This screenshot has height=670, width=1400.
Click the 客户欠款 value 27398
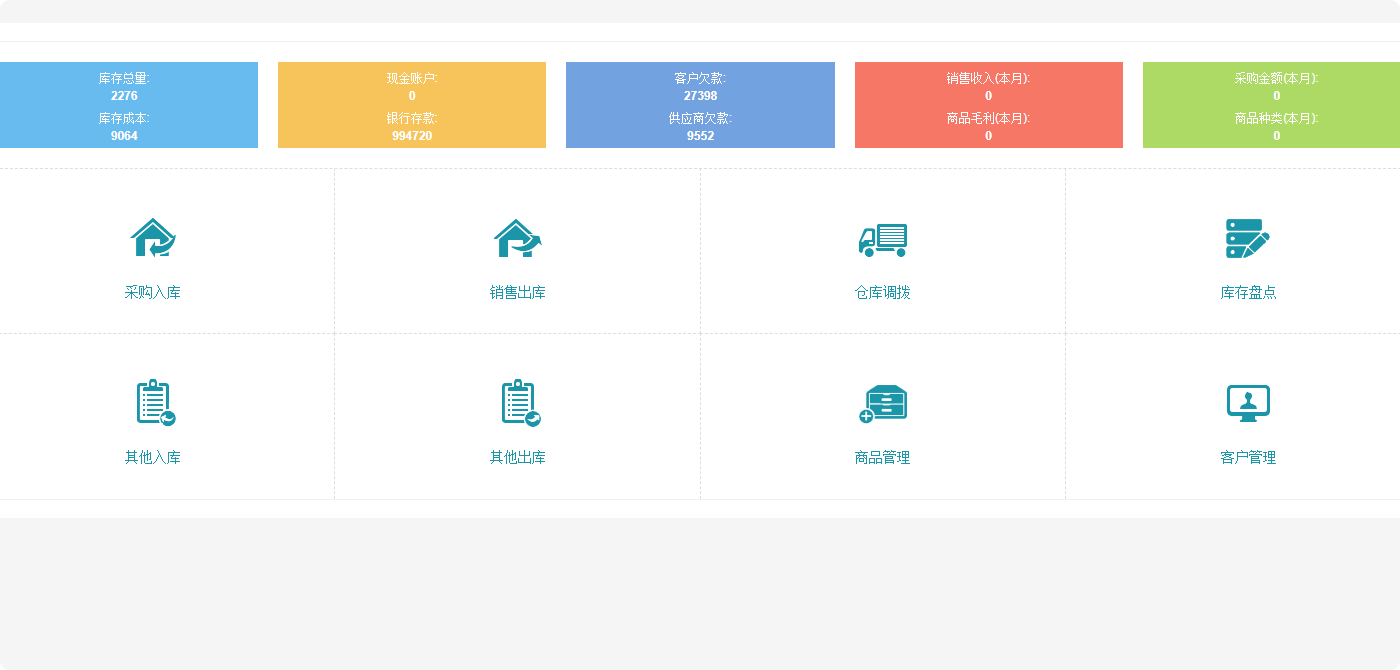(700, 96)
